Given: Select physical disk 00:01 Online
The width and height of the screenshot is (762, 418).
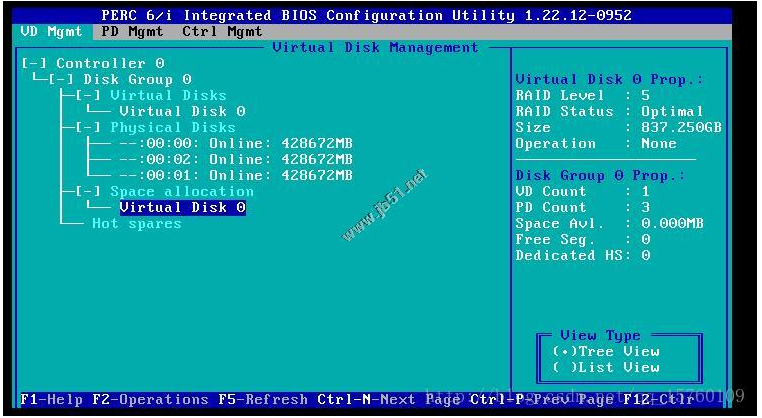Looking at the screenshot, I should click(x=236, y=176).
